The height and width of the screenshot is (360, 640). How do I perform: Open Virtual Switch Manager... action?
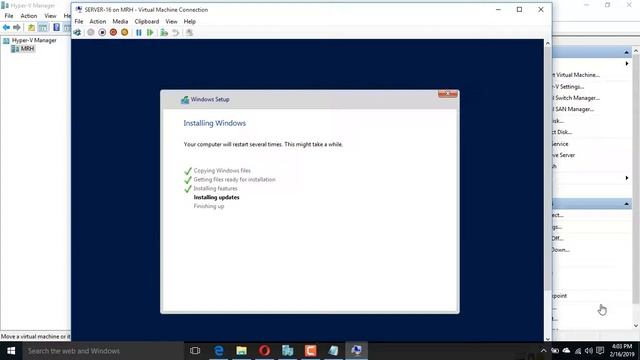(x=576, y=98)
